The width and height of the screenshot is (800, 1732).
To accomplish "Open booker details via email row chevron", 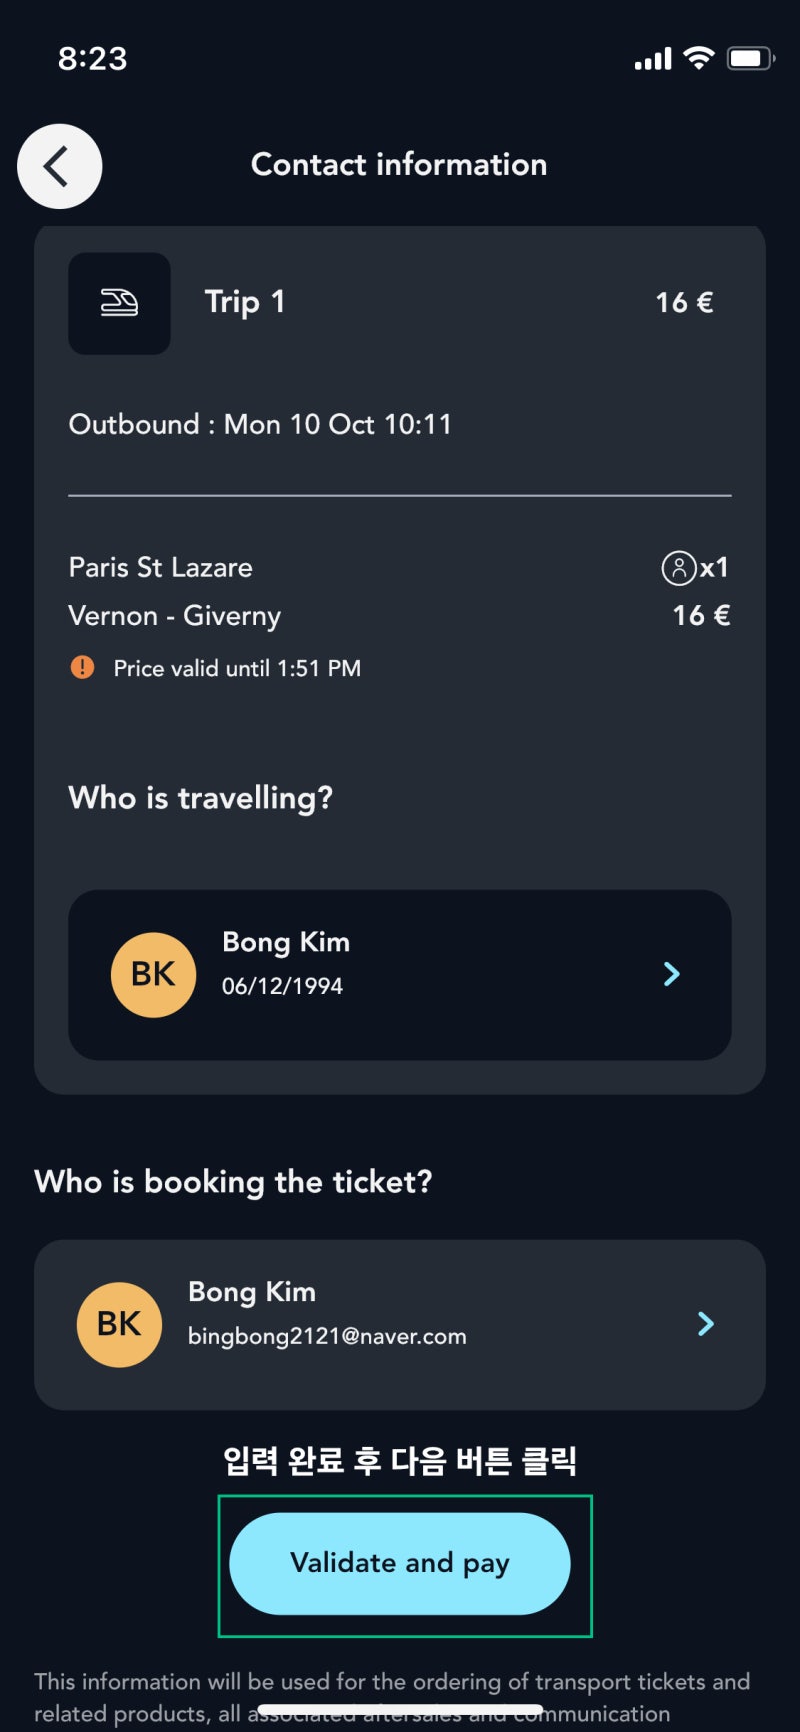I will coord(706,1324).
